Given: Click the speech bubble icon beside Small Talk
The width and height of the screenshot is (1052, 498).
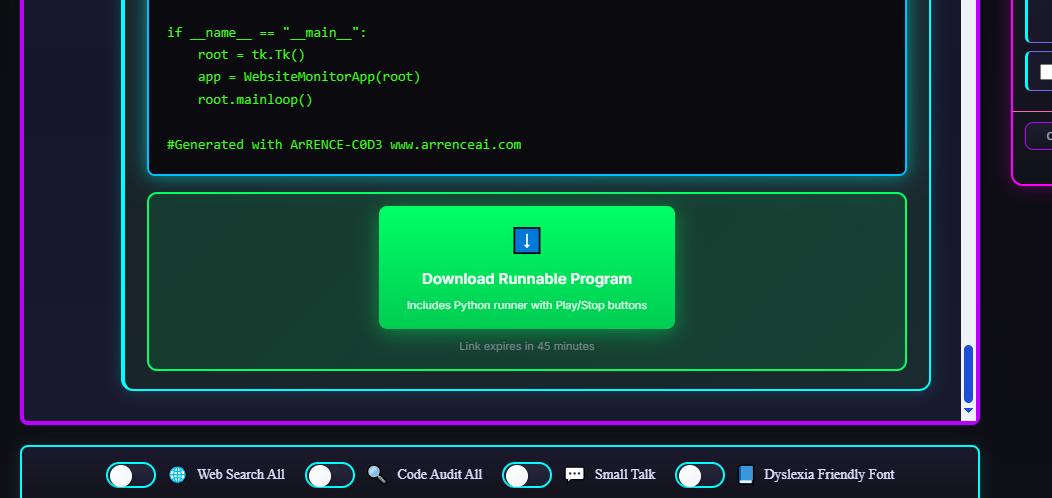Looking at the screenshot, I should point(574,475).
